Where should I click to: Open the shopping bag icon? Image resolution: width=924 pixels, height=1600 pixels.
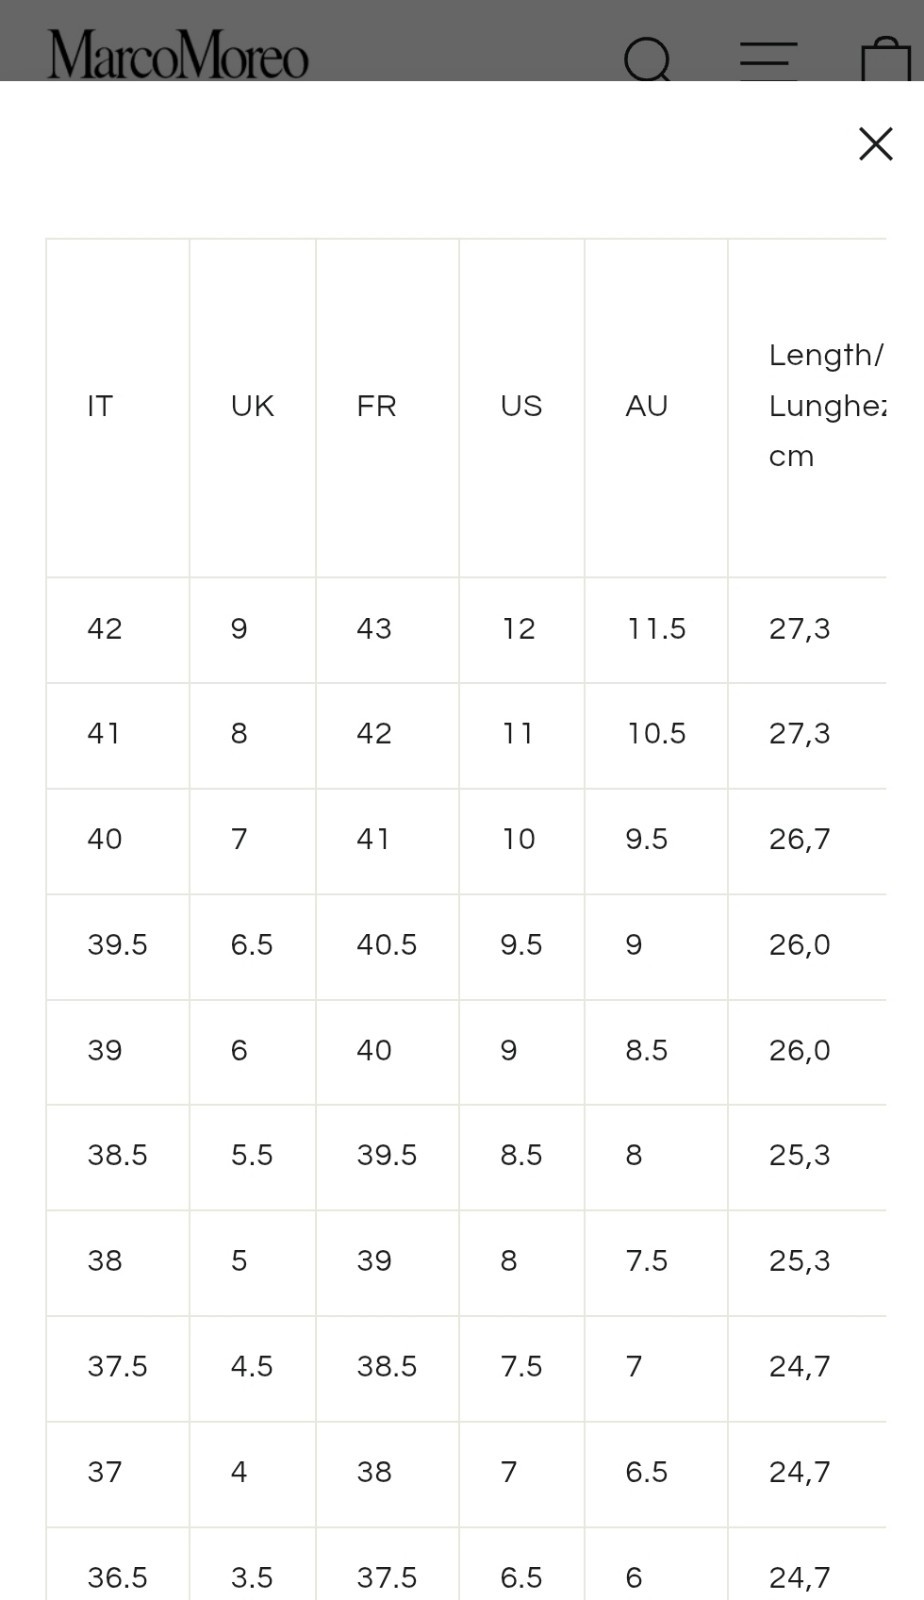point(886,60)
